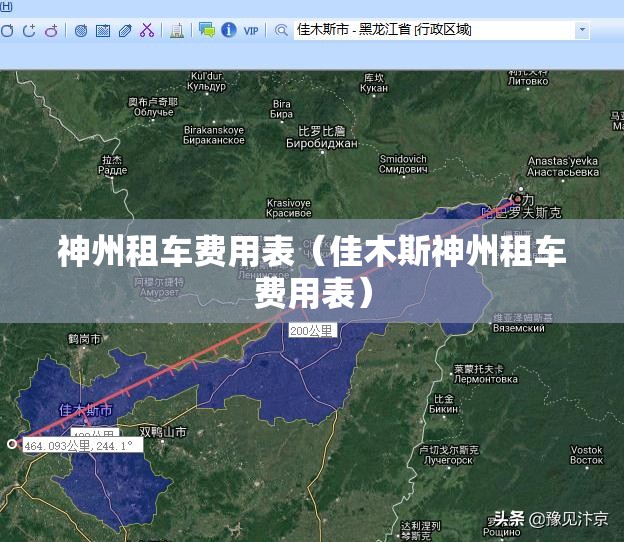Screen dimensions: 624x542
Task: Click the magnifier search icon
Action: pos(281,31)
